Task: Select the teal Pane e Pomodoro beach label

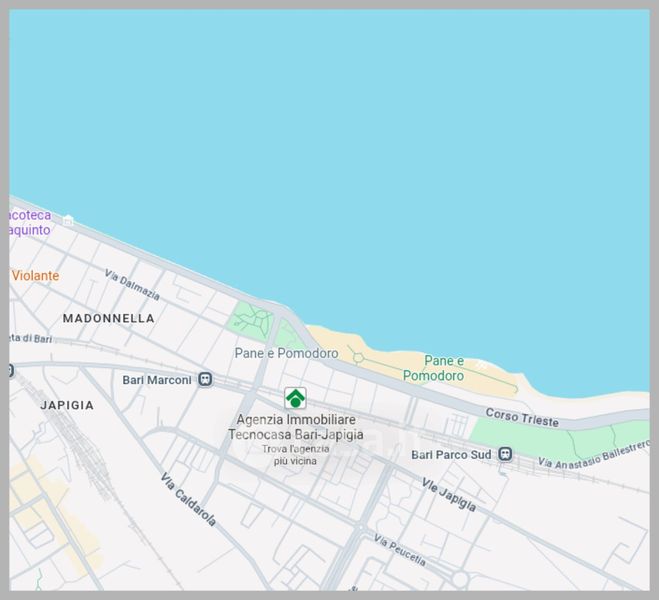Action: (x=434, y=368)
